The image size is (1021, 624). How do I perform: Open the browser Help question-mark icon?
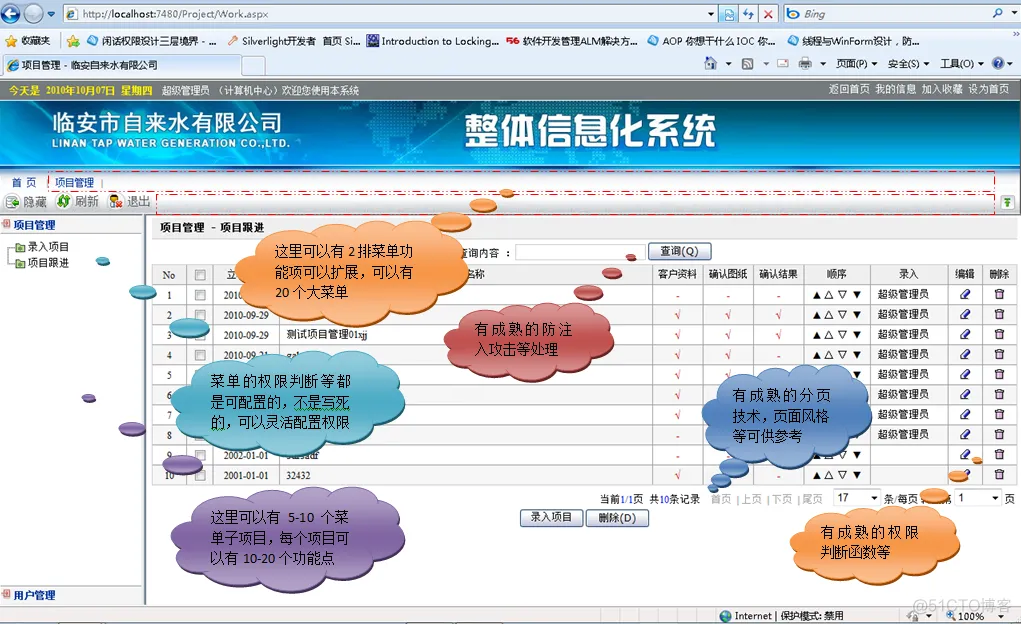[998, 63]
